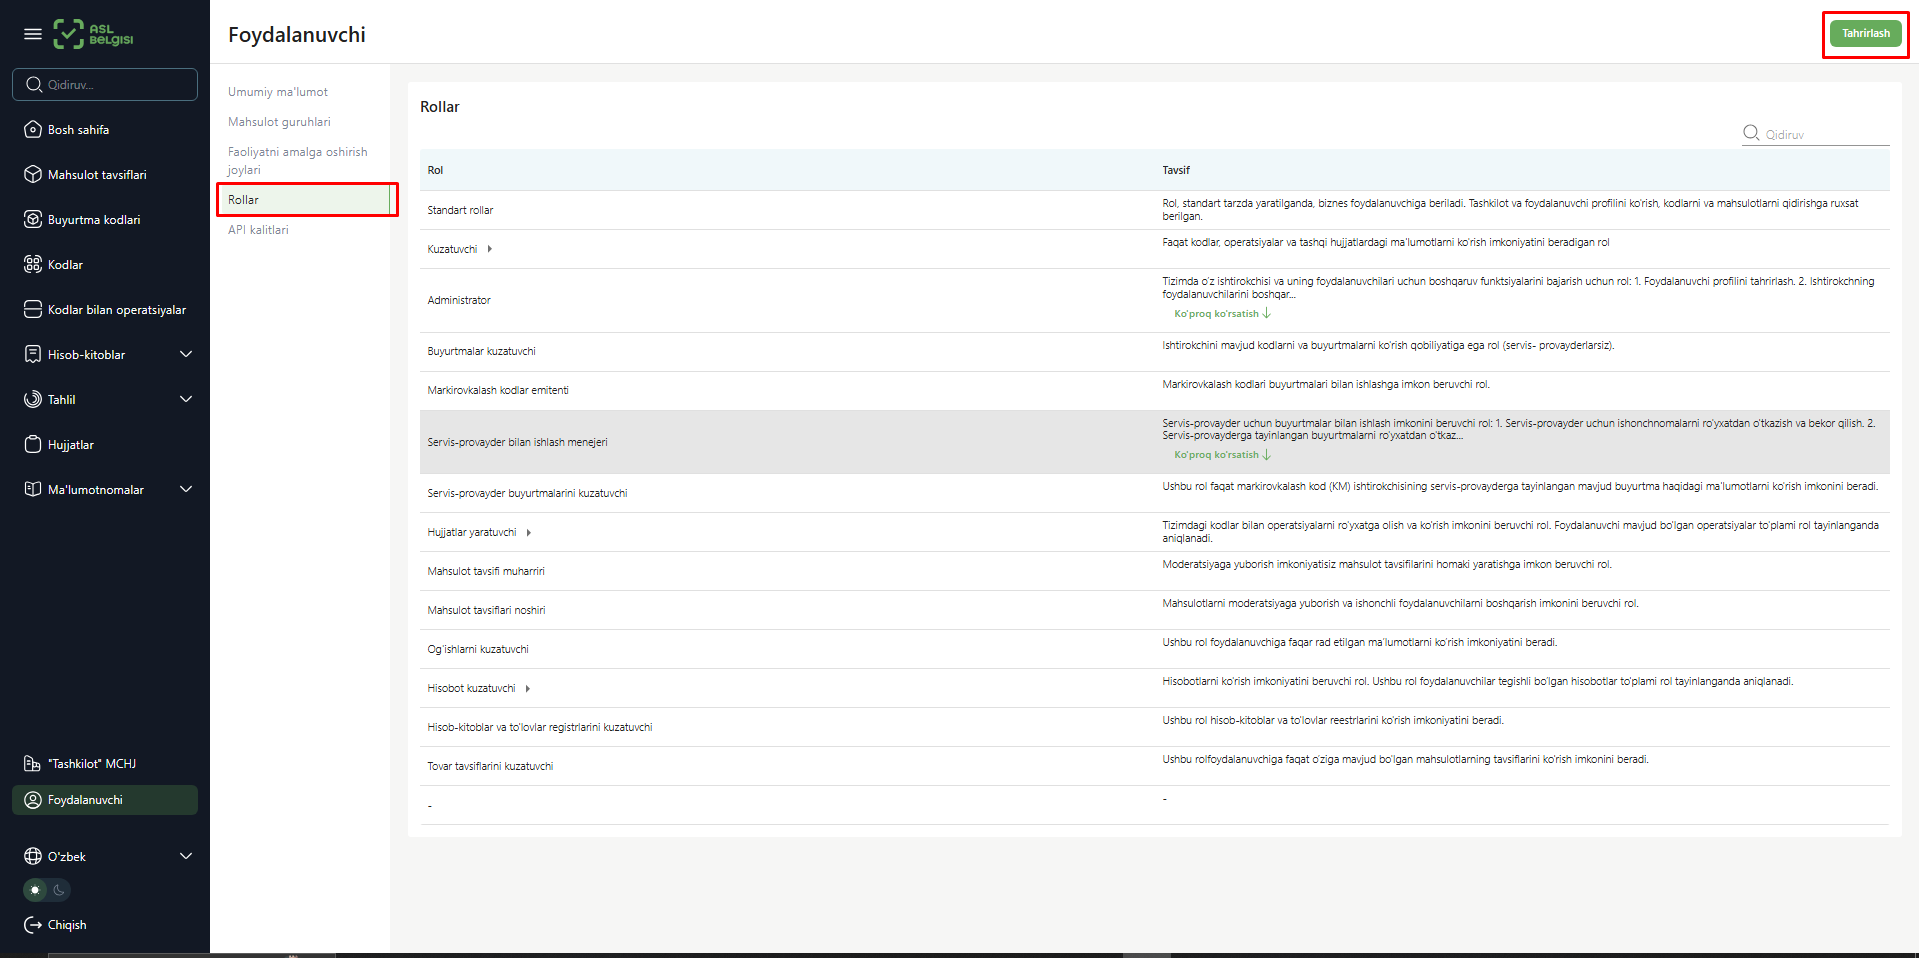
Task: Click Chiqish to log out
Action: [67, 925]
